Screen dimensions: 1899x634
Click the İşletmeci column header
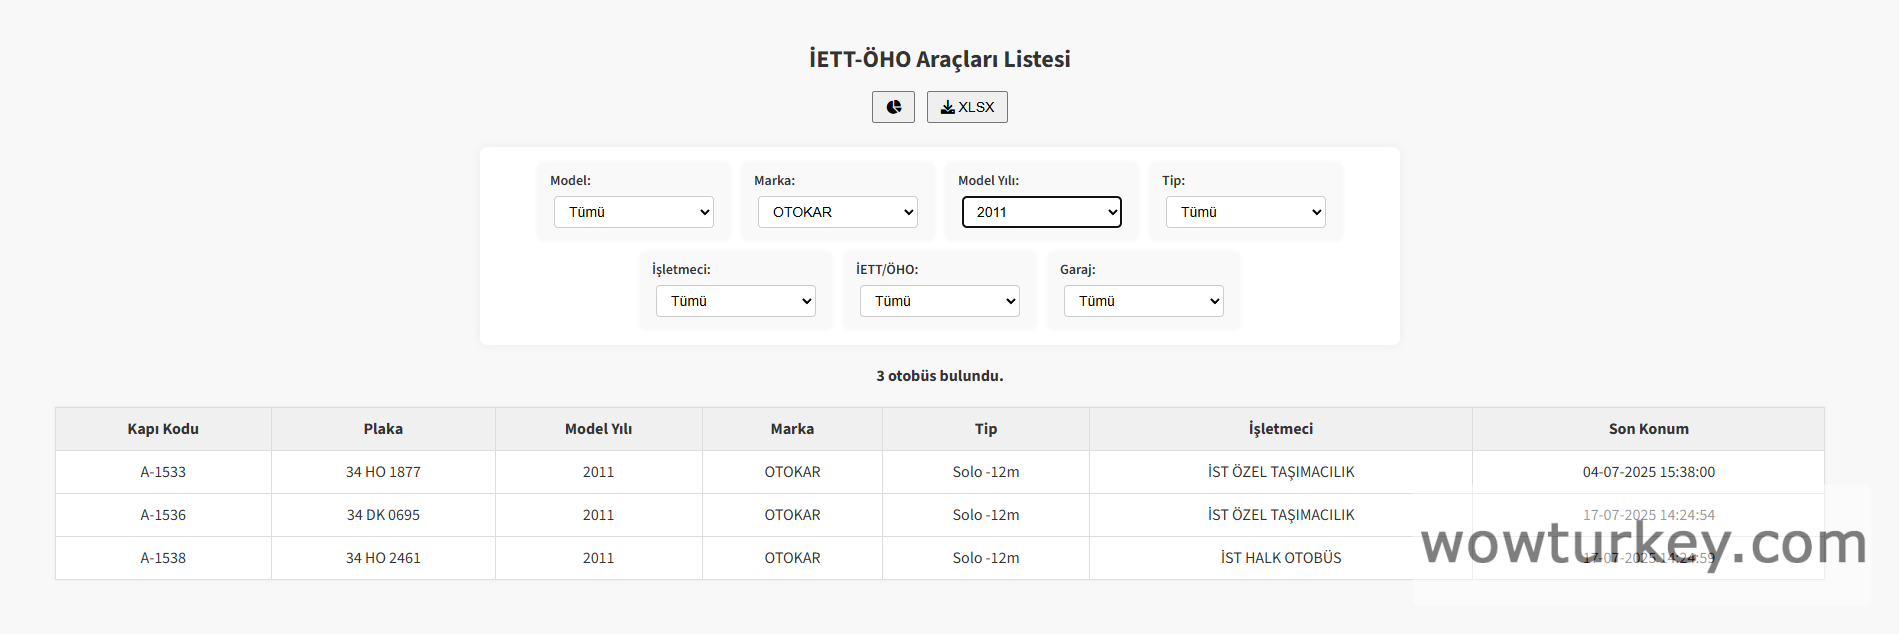(1280, 429)
